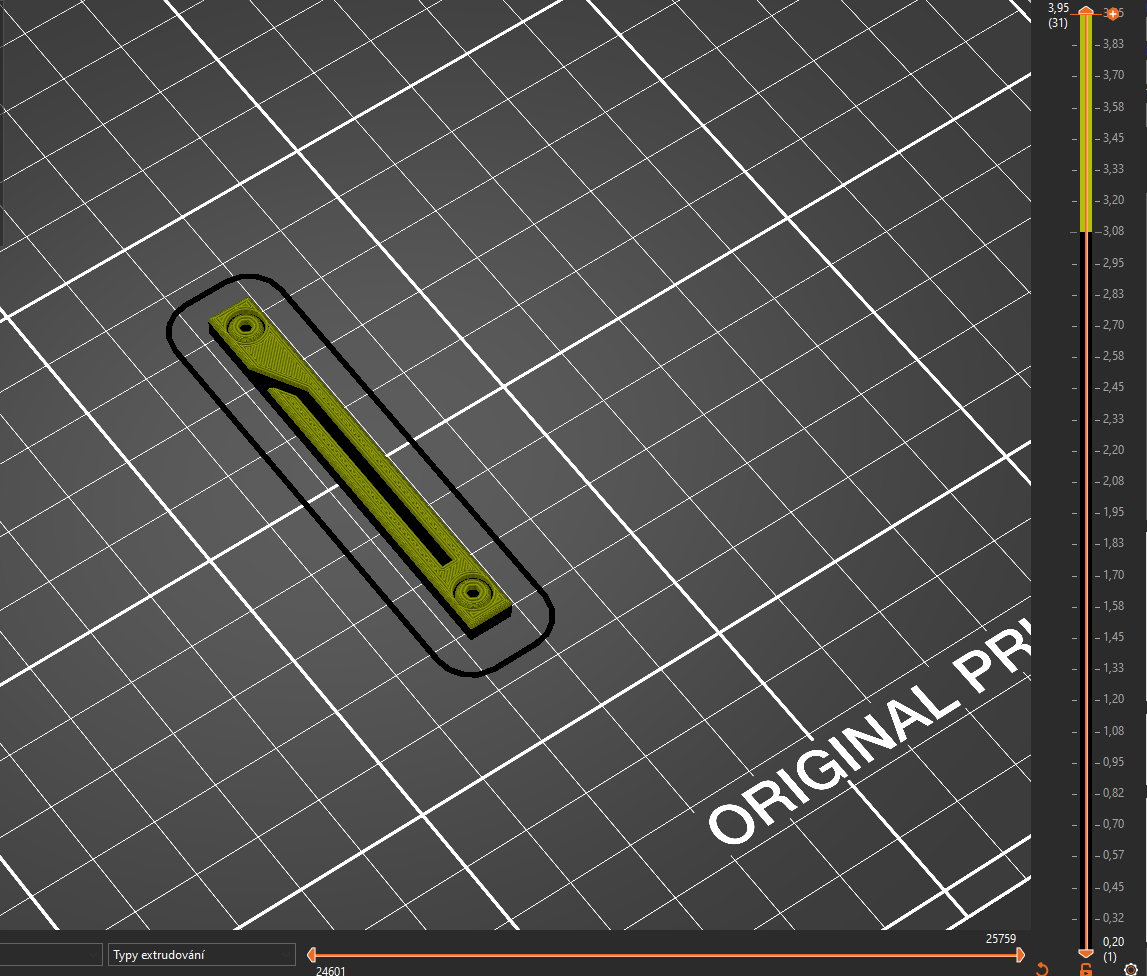Click the upper mounting hole on the model
This screenshot has height=976, width=1147.
(x=244, y=326)
